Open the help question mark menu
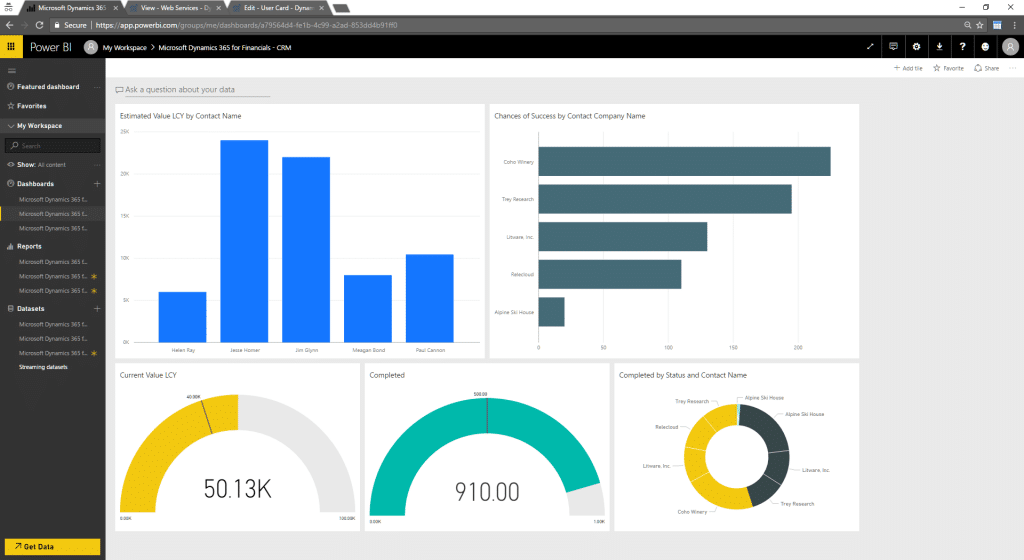This screenshot has height=560, width=1024. tap(962, 46)
